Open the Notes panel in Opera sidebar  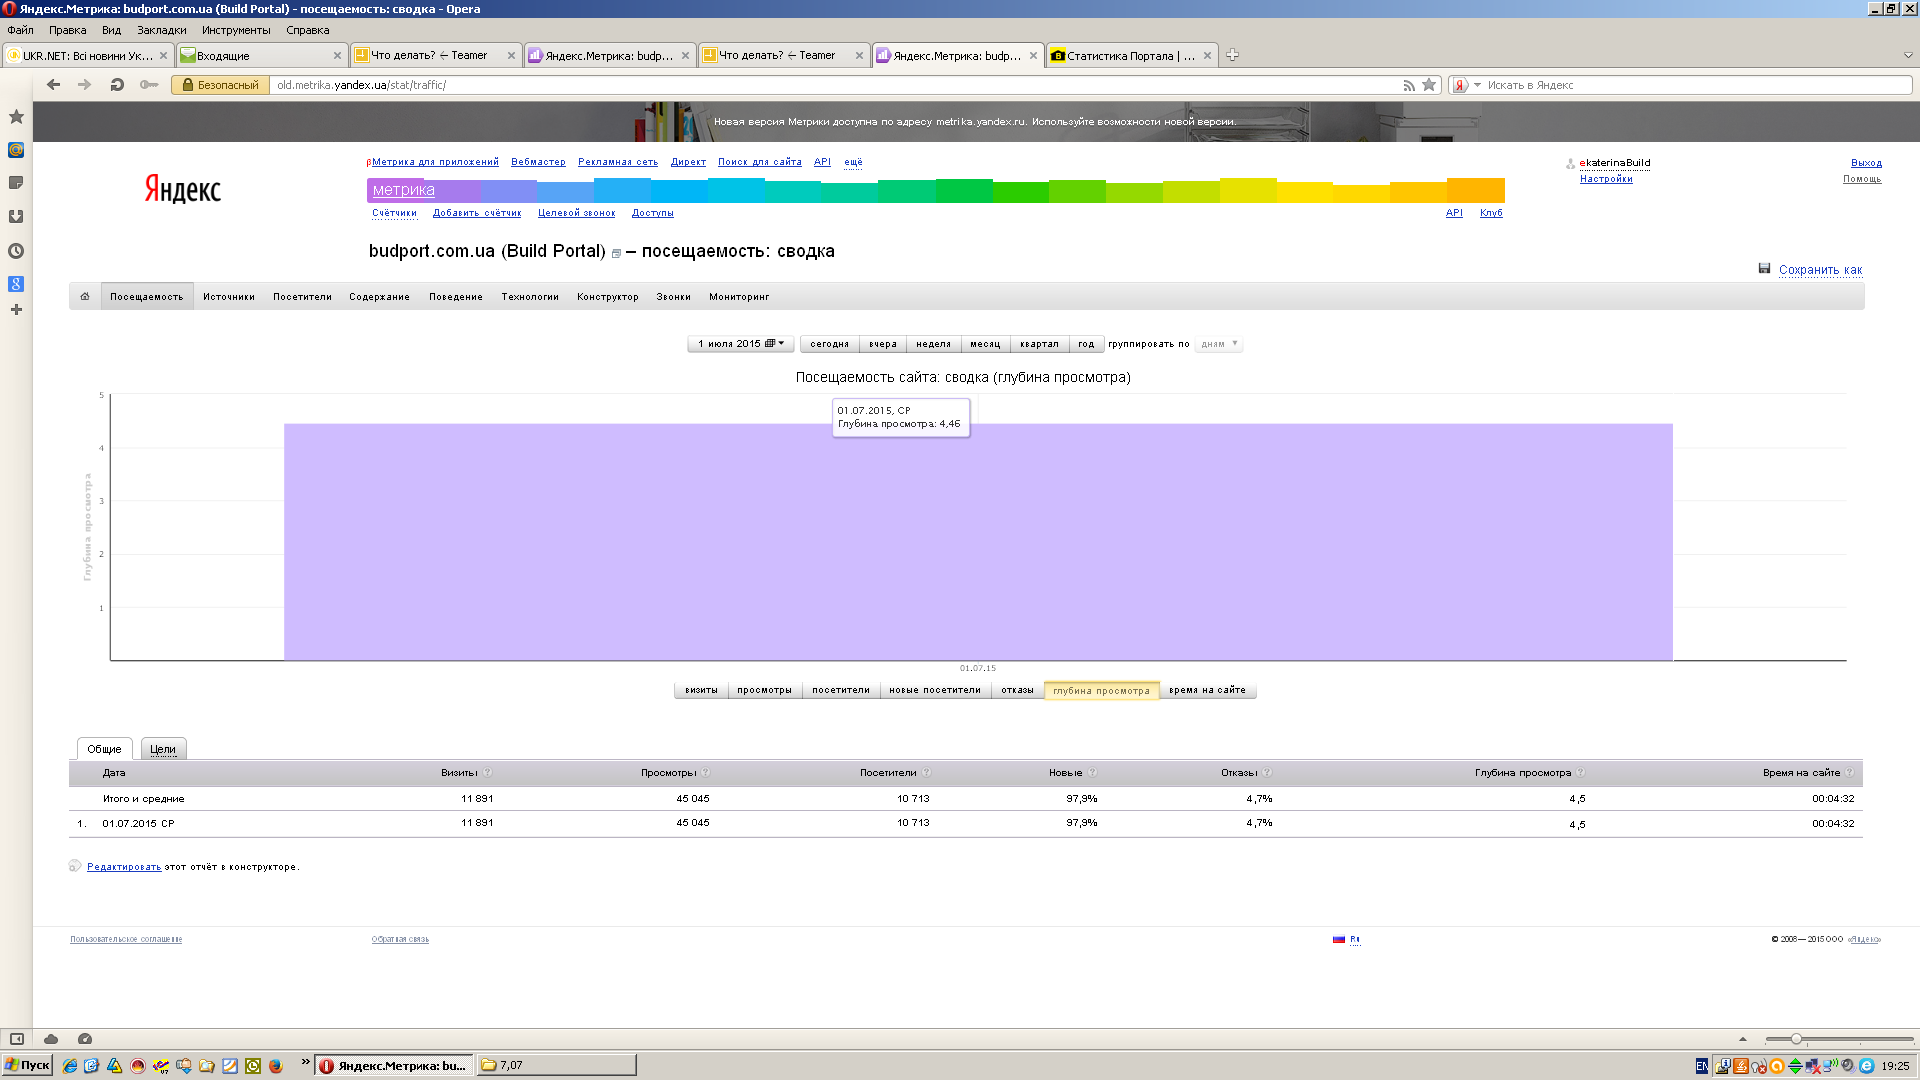pyautogui.click(x=16, y=183)
